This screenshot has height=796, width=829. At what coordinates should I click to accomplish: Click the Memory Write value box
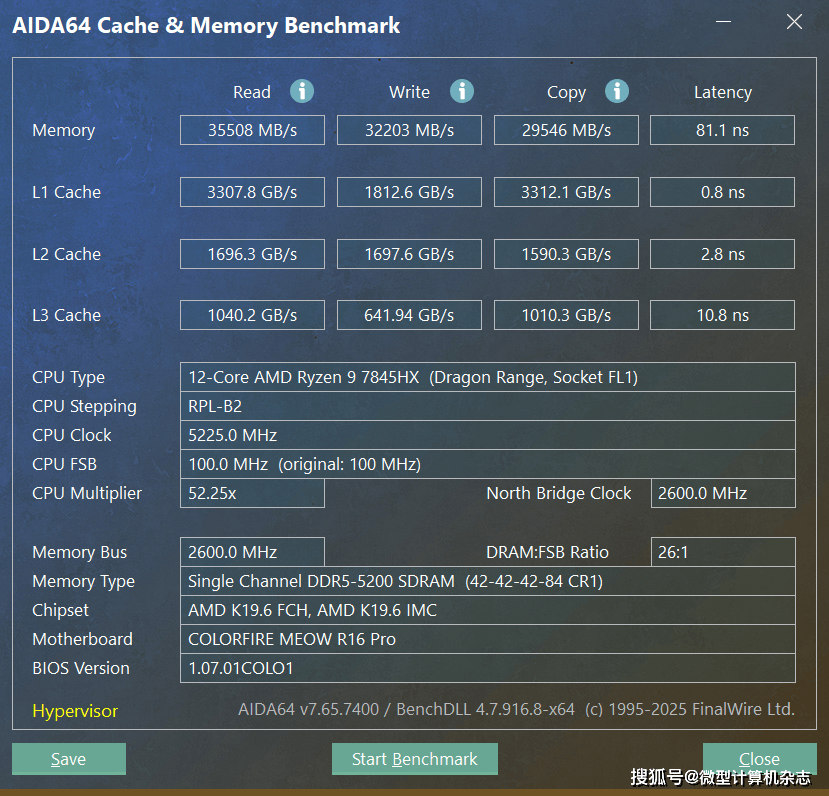[x=409, y=130]
